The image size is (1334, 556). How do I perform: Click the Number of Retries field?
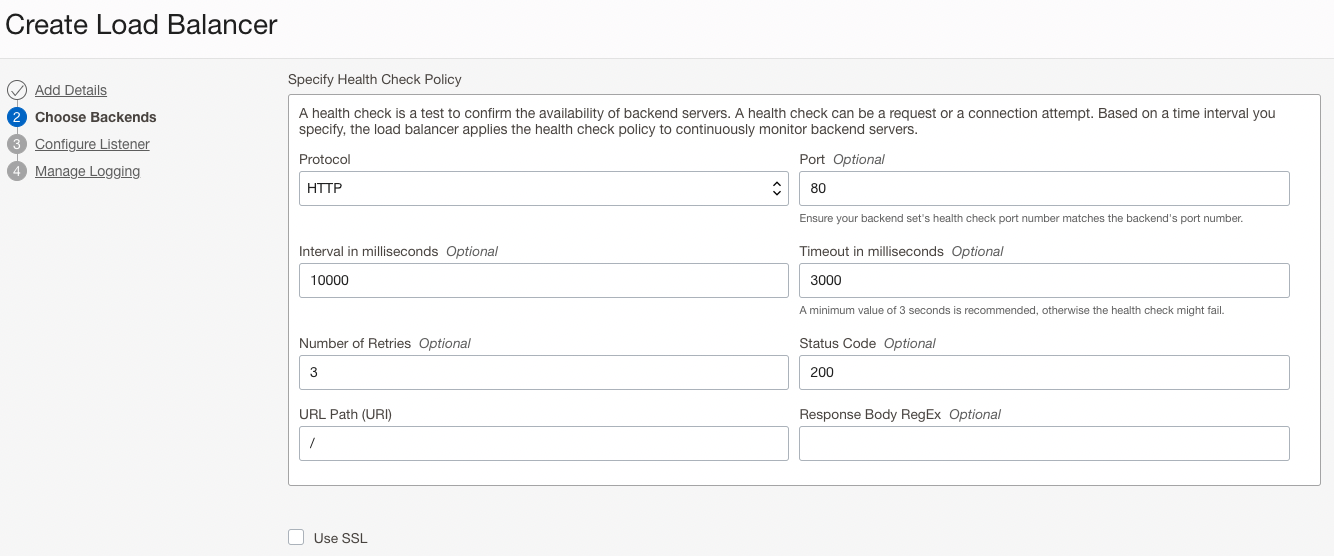[x=543, y=372]
